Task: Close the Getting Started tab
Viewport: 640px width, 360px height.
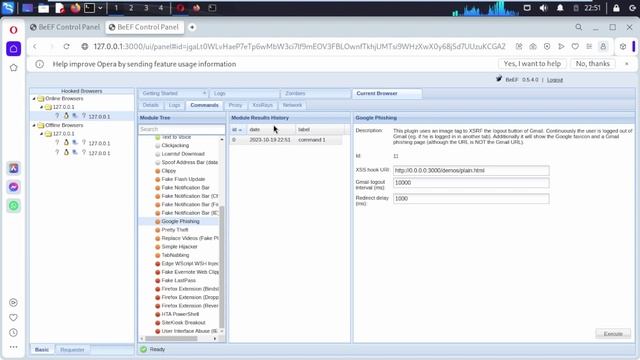Action: [x=204, y=93]
